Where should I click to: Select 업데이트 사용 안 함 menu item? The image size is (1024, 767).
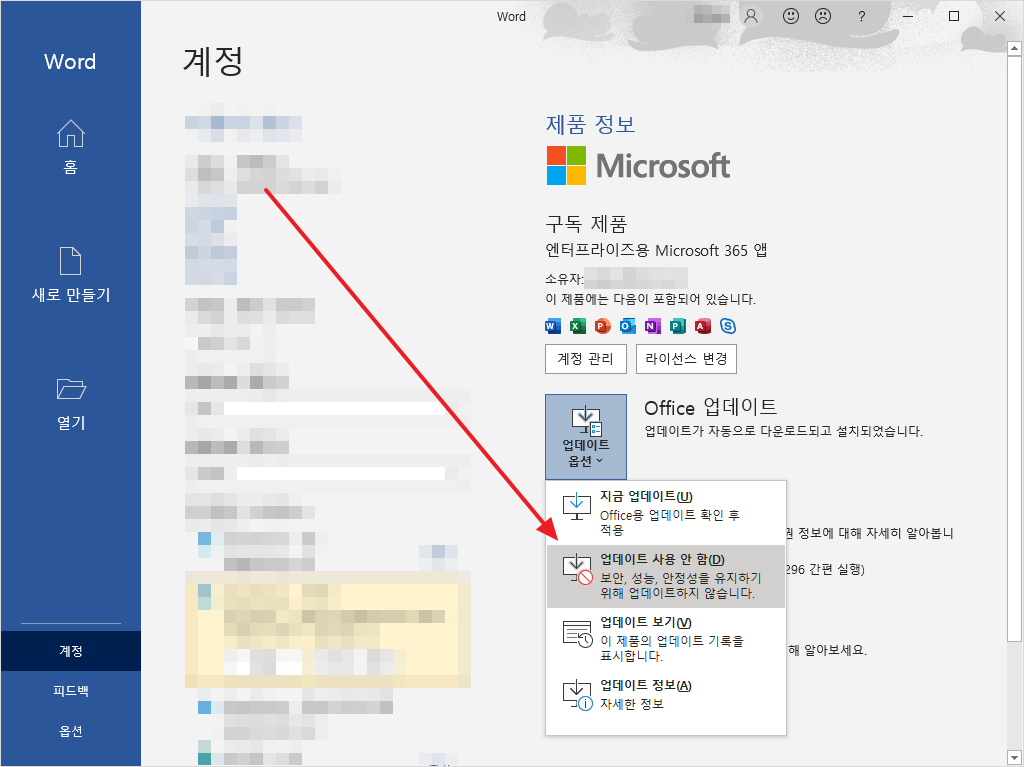tap(665, 576)
